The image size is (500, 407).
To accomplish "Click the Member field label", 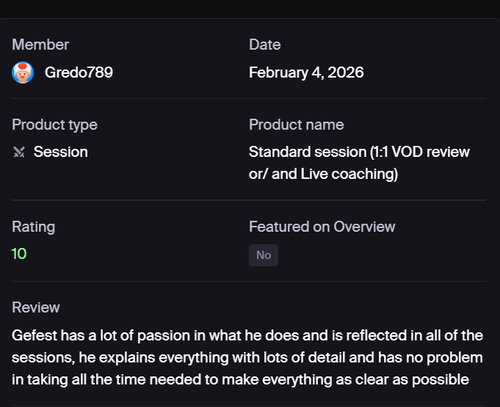I will [x=40, y=45].
